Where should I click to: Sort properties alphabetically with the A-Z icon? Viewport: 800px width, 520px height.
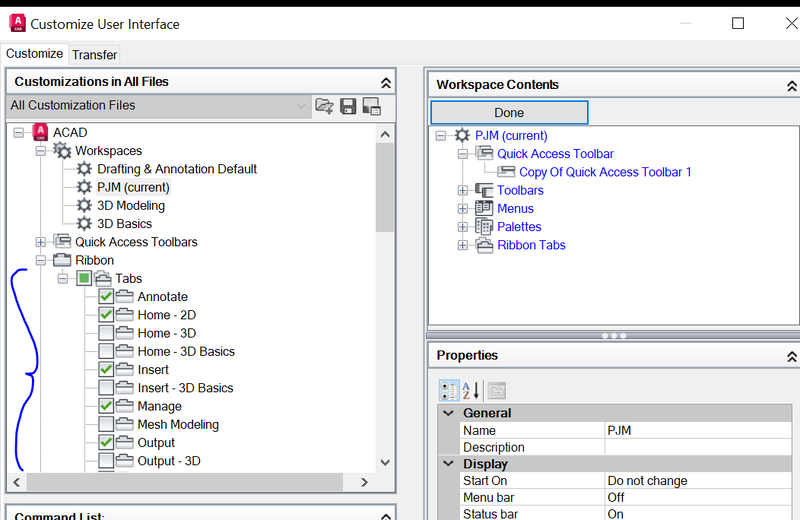[x=471, y=391]
